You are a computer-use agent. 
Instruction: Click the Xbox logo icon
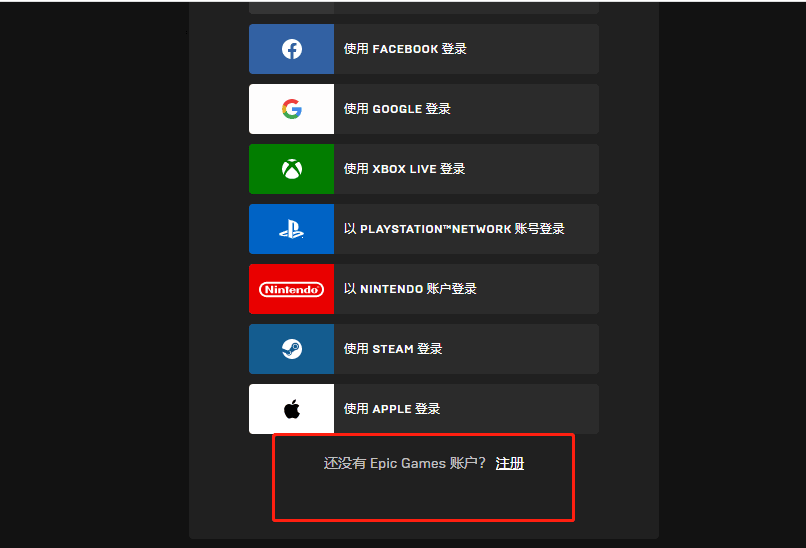pos(291,169)
